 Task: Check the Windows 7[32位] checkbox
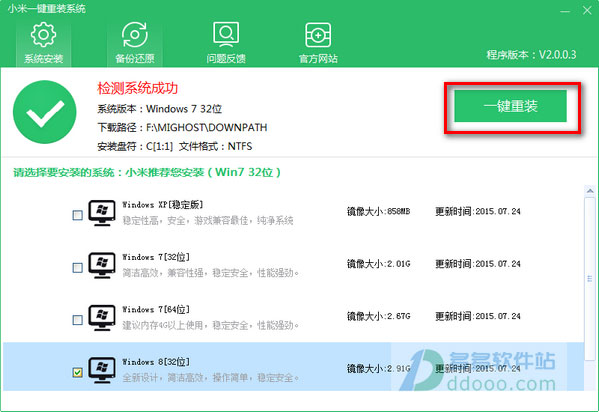78,268
